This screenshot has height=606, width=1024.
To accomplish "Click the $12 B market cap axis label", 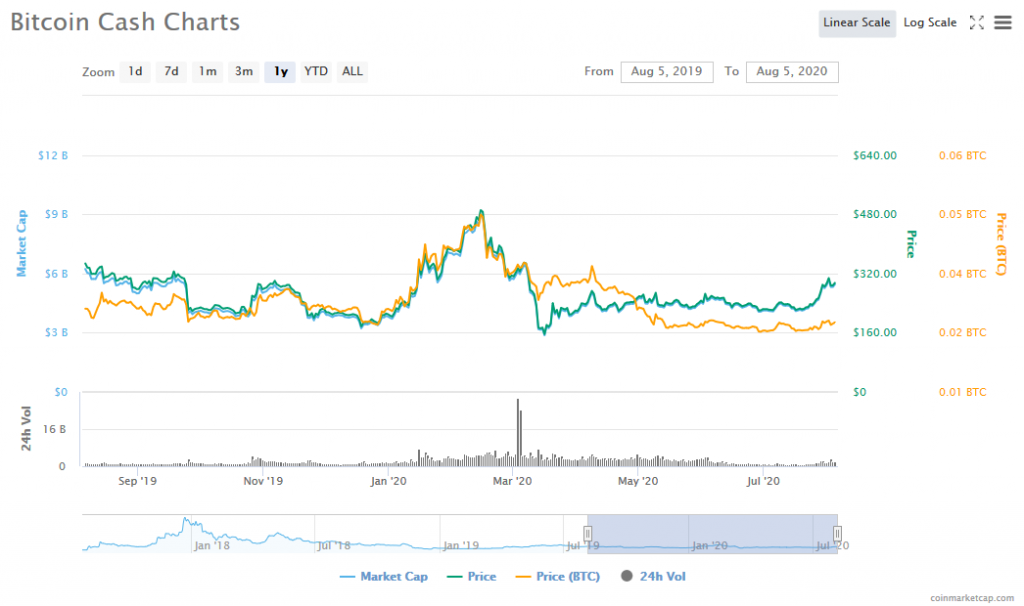I will 53,155.
